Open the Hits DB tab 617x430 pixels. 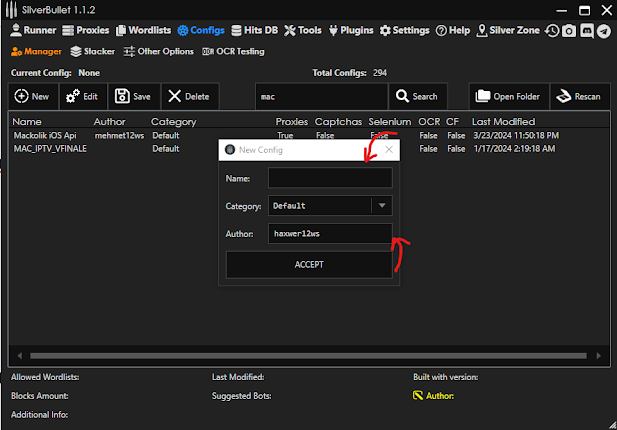click(255, 30)
